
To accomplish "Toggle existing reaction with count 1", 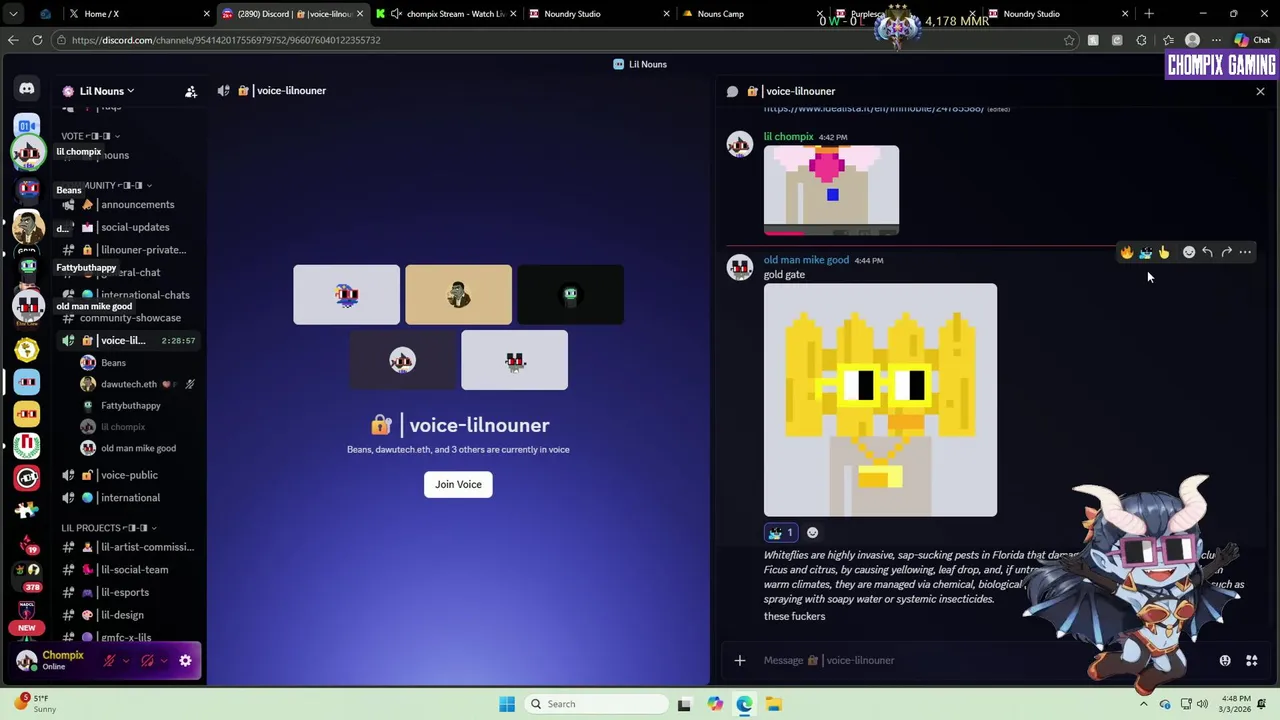I will click(x=781, y=533).
